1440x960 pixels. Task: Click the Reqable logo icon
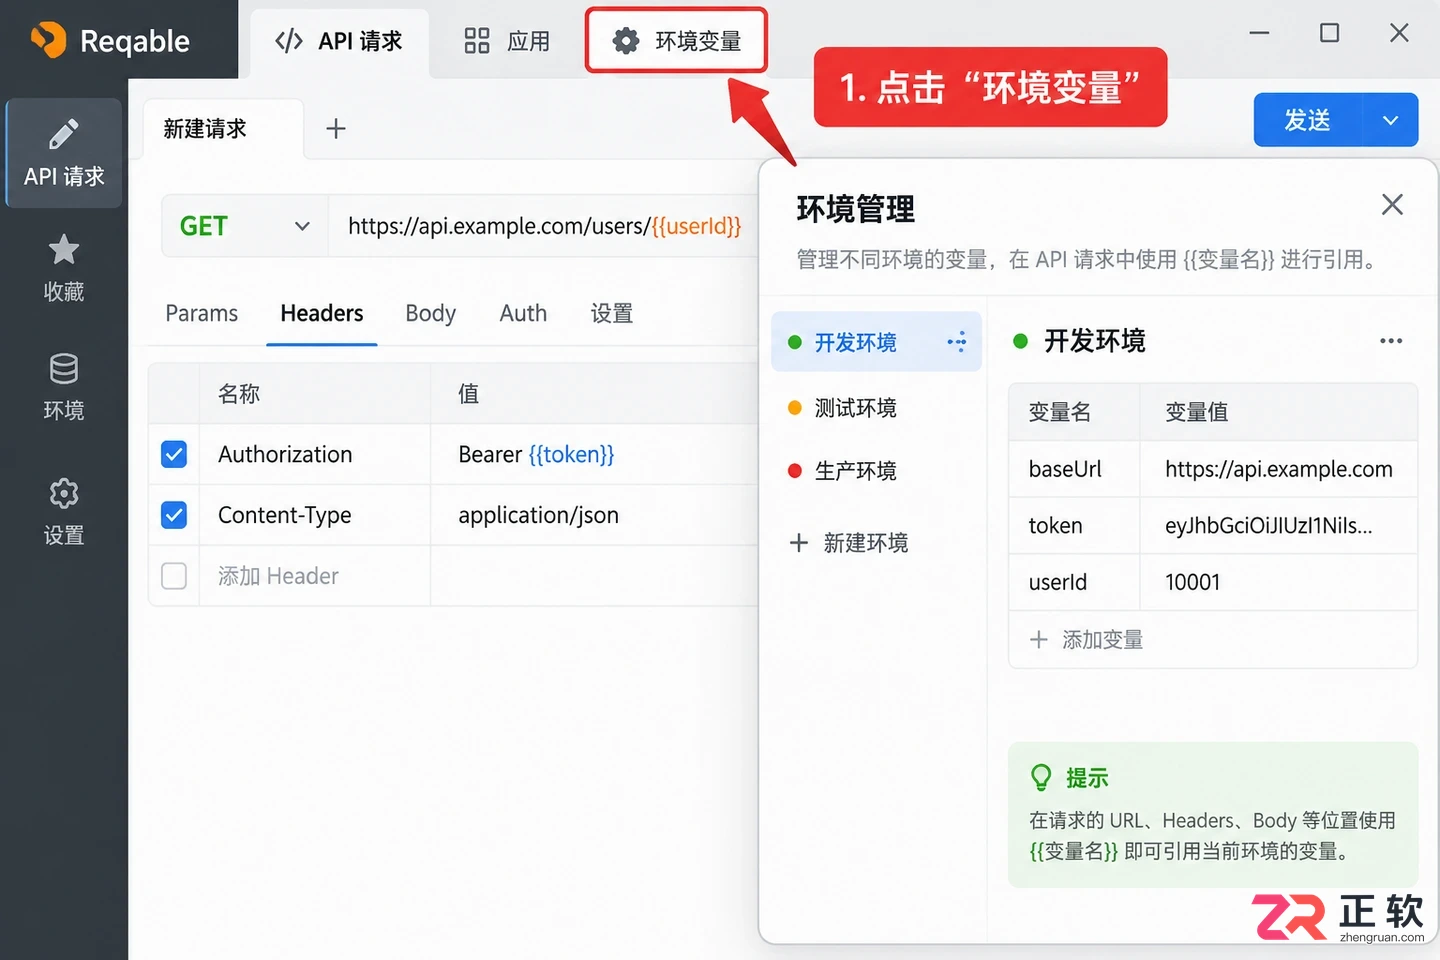48,40
